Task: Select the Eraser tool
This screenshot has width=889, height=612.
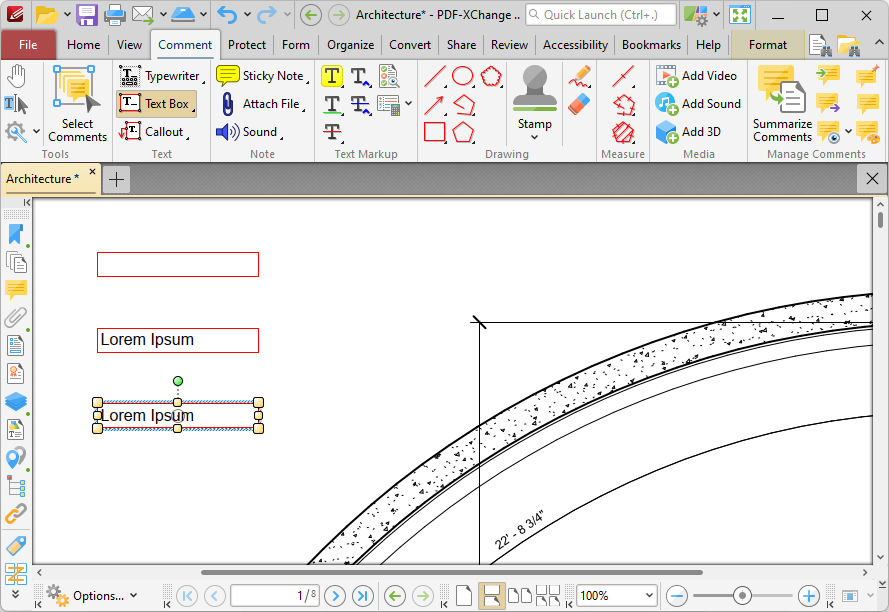Action: coord(579,104)
